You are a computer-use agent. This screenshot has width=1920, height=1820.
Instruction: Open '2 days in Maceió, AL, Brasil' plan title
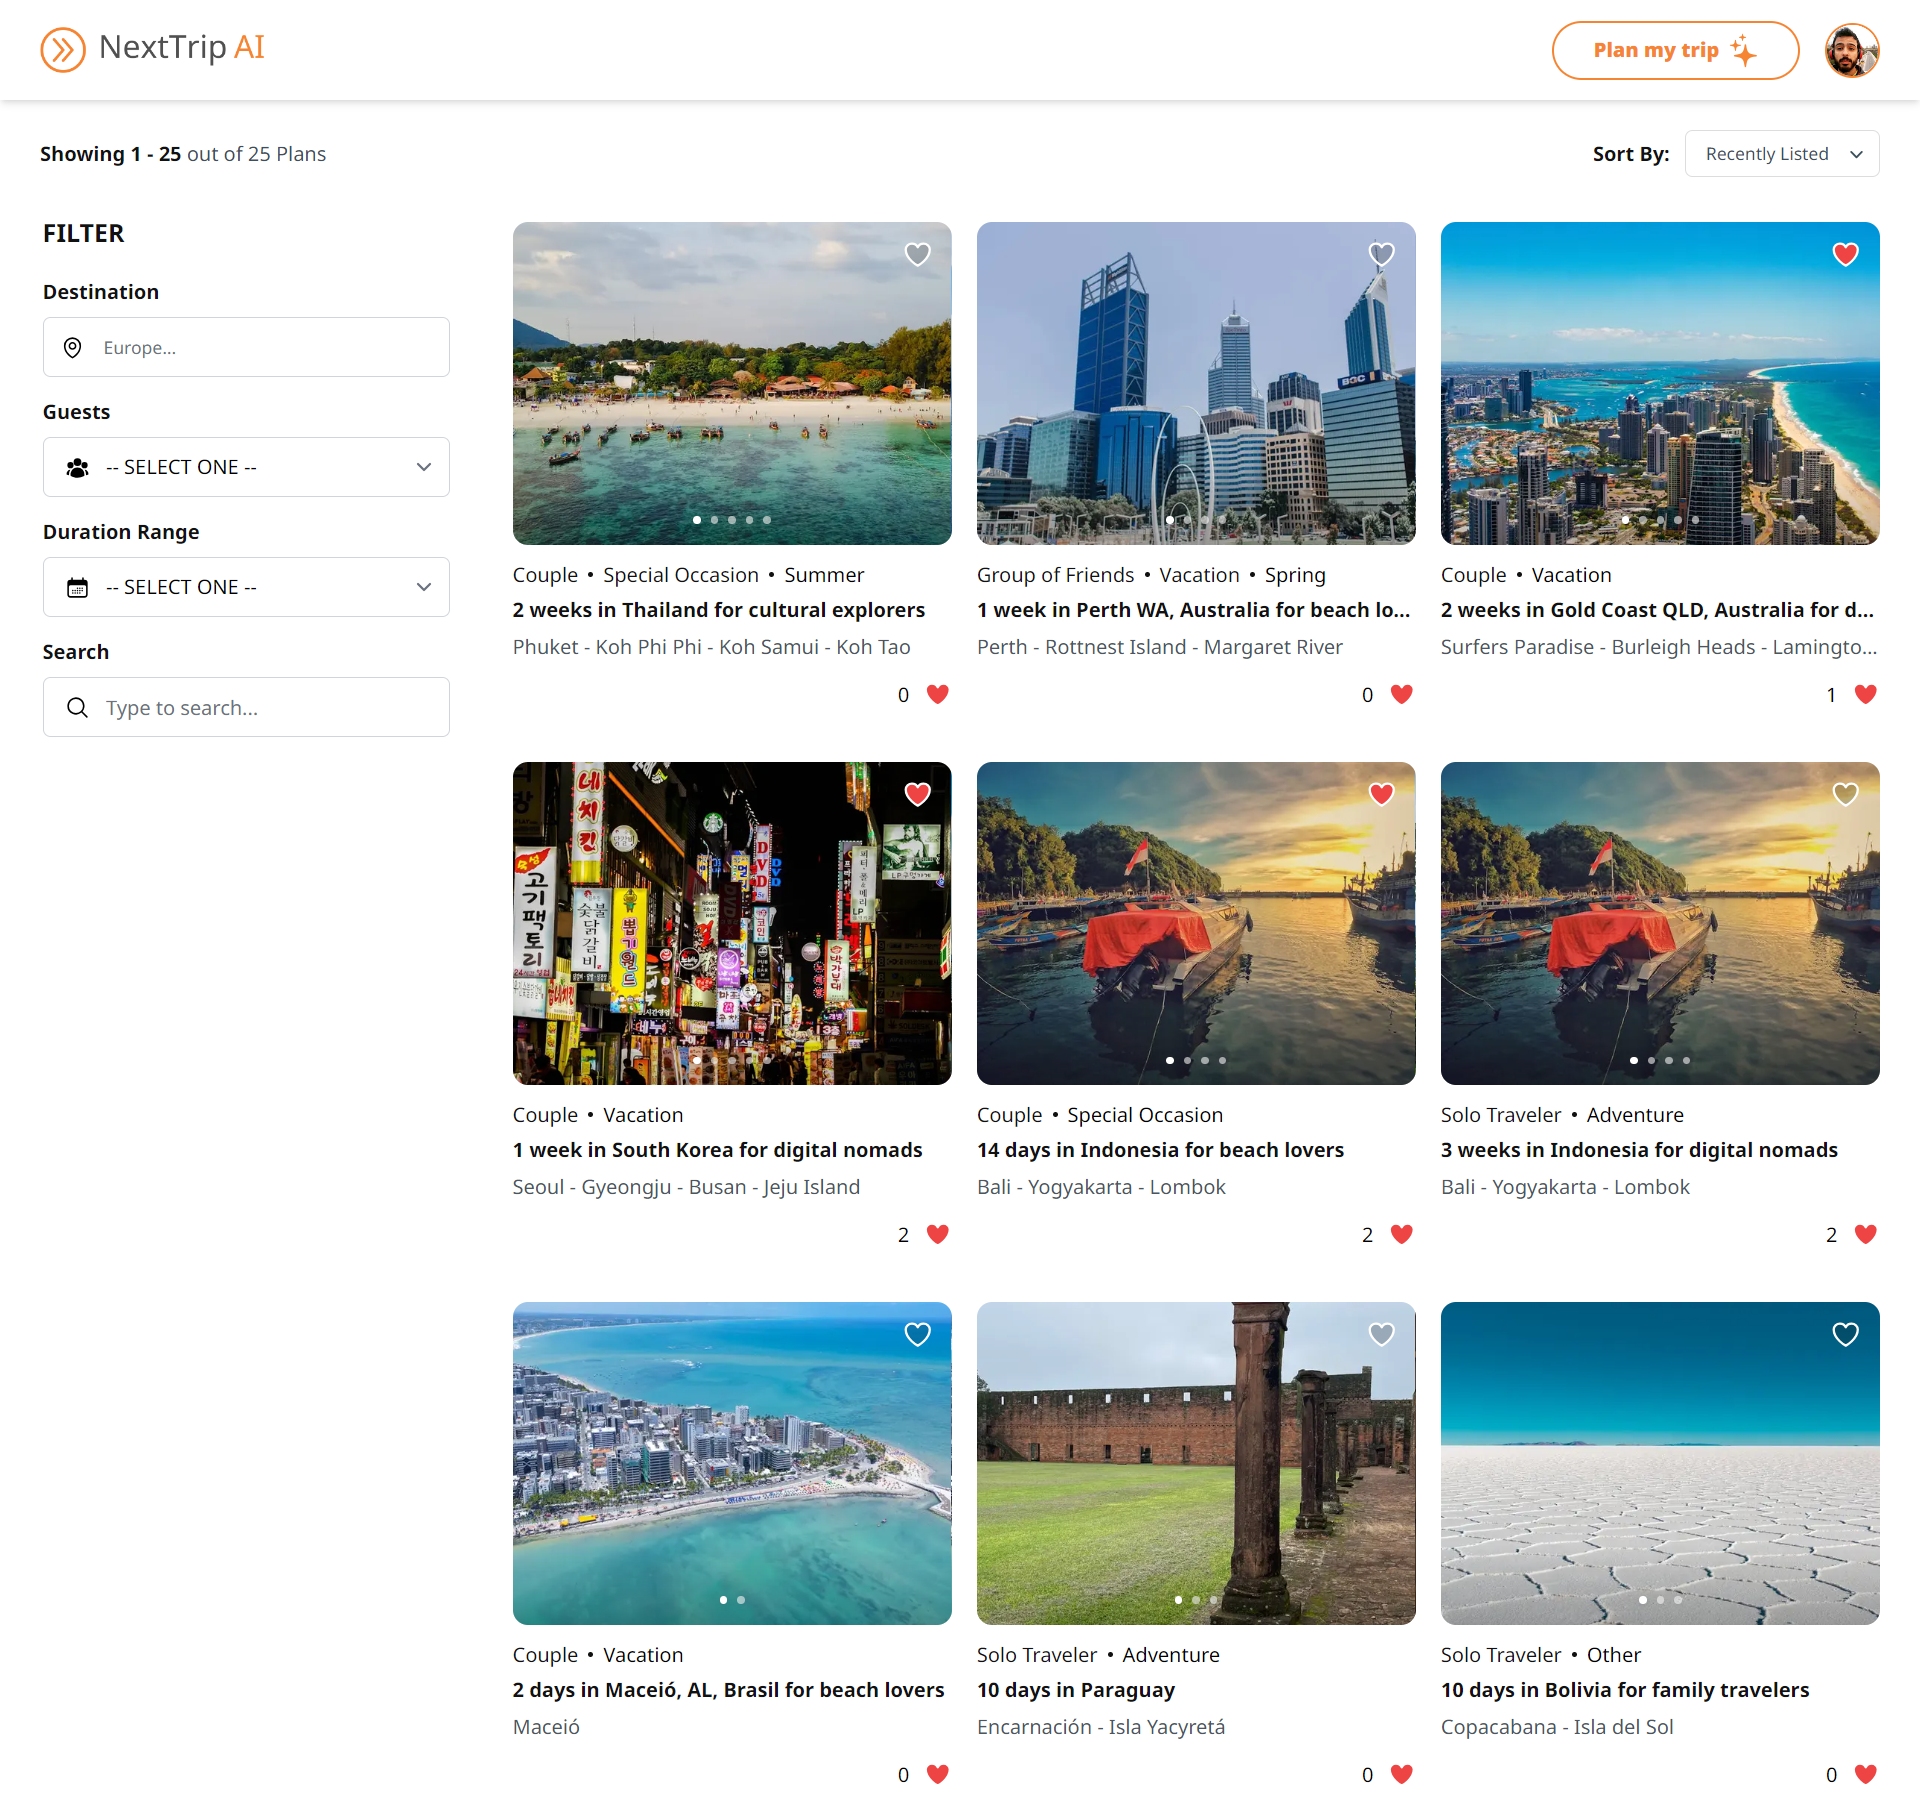(x=728, y=1690)
